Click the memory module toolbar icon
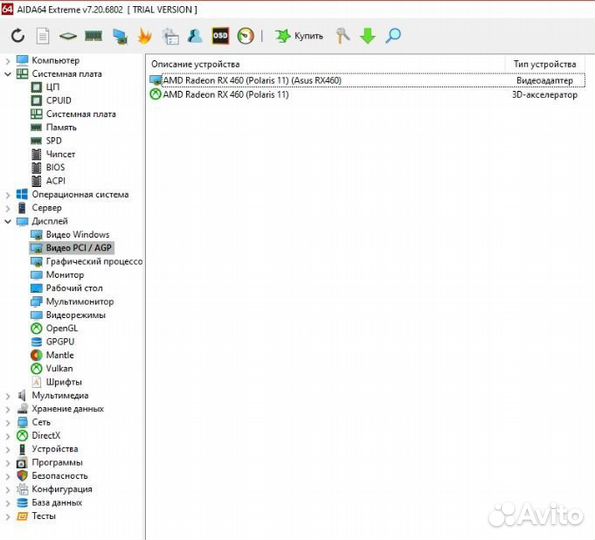595x540 pixels. coord(93,36)
